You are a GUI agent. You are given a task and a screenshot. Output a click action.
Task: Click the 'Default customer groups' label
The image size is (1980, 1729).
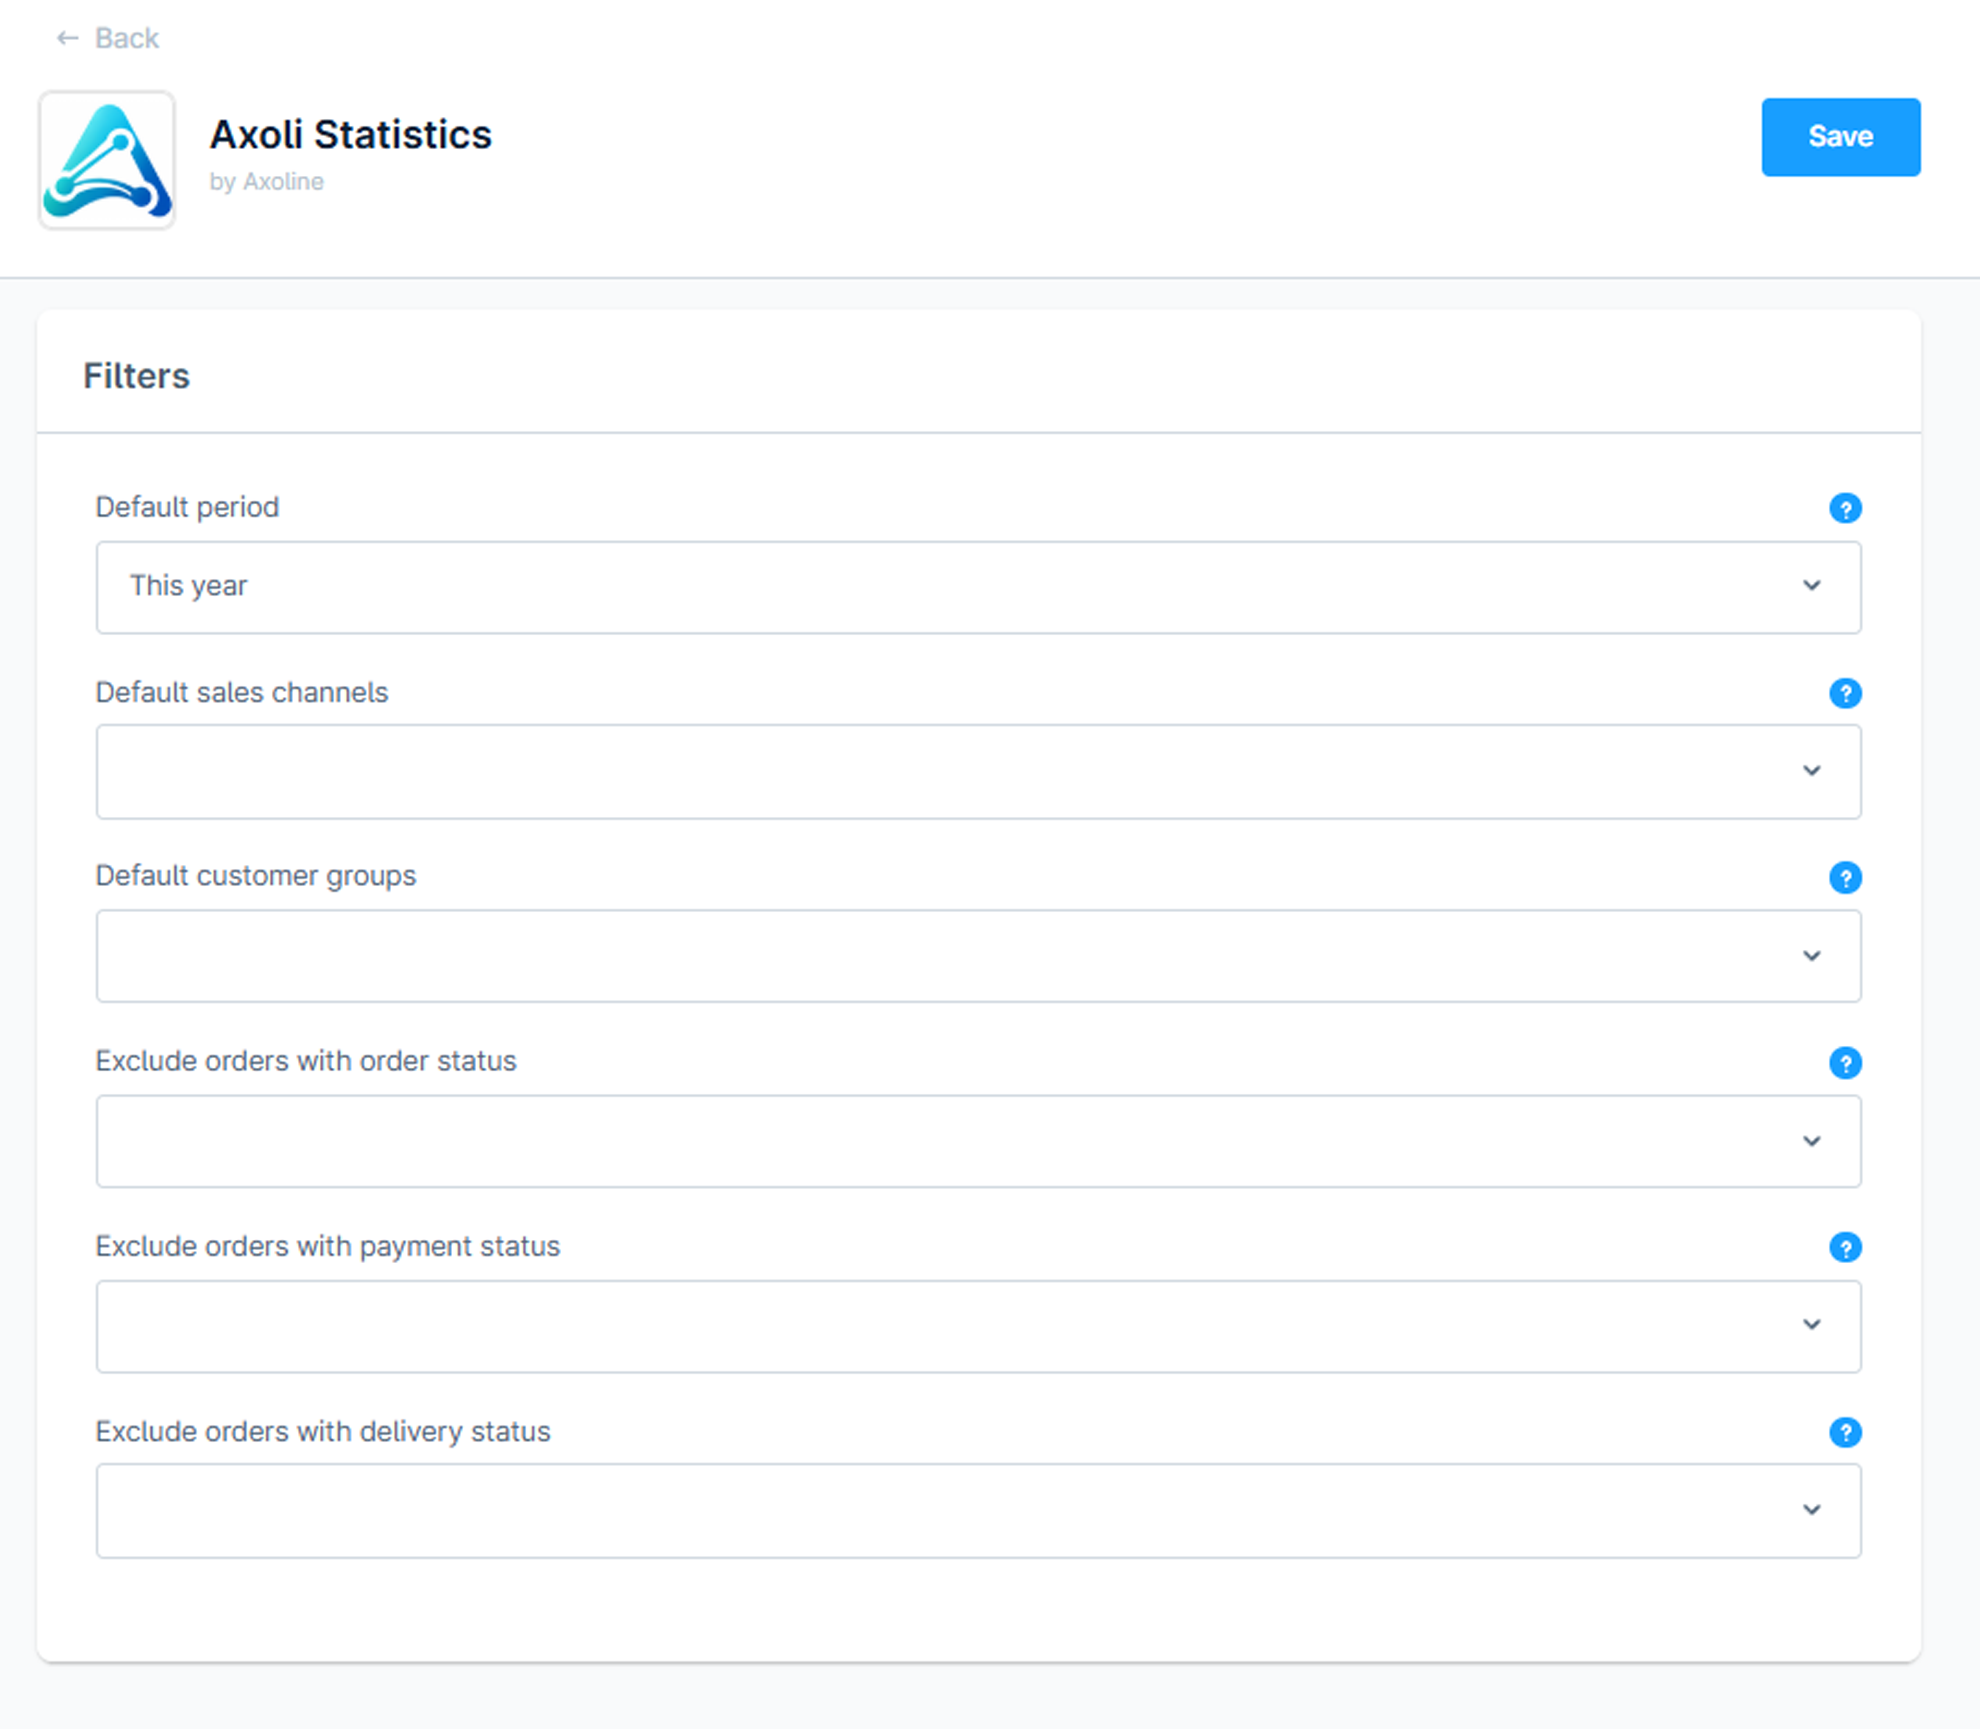click(255, 876)
